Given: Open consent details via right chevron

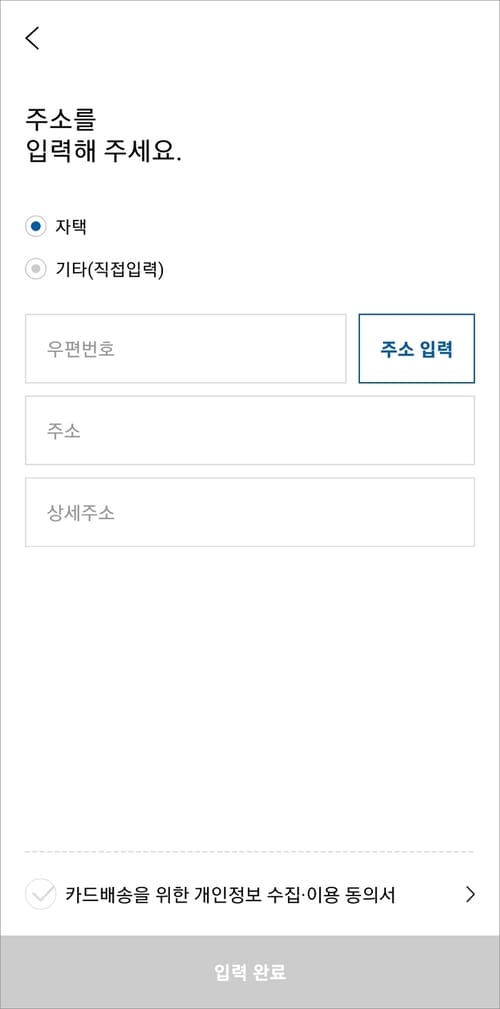Looking at the screenshot, I should pyautogui.click(x=470, y=894).
